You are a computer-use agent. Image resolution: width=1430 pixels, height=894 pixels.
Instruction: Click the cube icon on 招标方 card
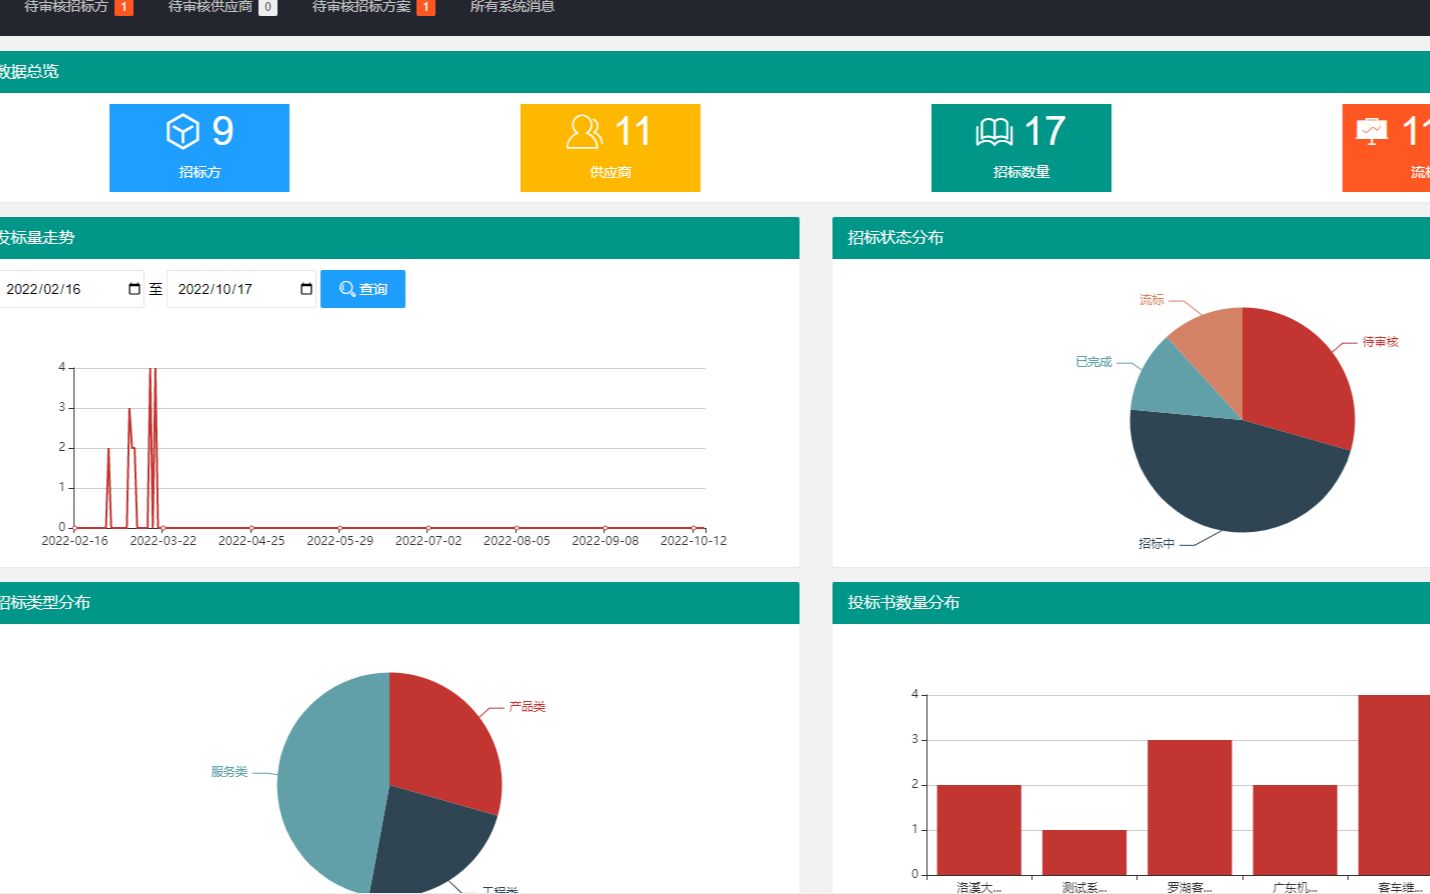(x=183, y=131)
